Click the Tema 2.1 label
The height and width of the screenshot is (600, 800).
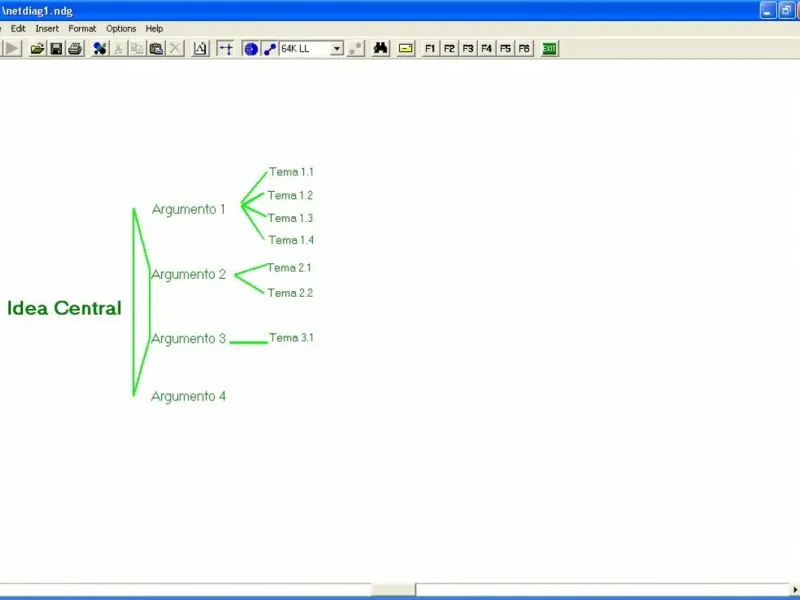[x=289, y=268]
